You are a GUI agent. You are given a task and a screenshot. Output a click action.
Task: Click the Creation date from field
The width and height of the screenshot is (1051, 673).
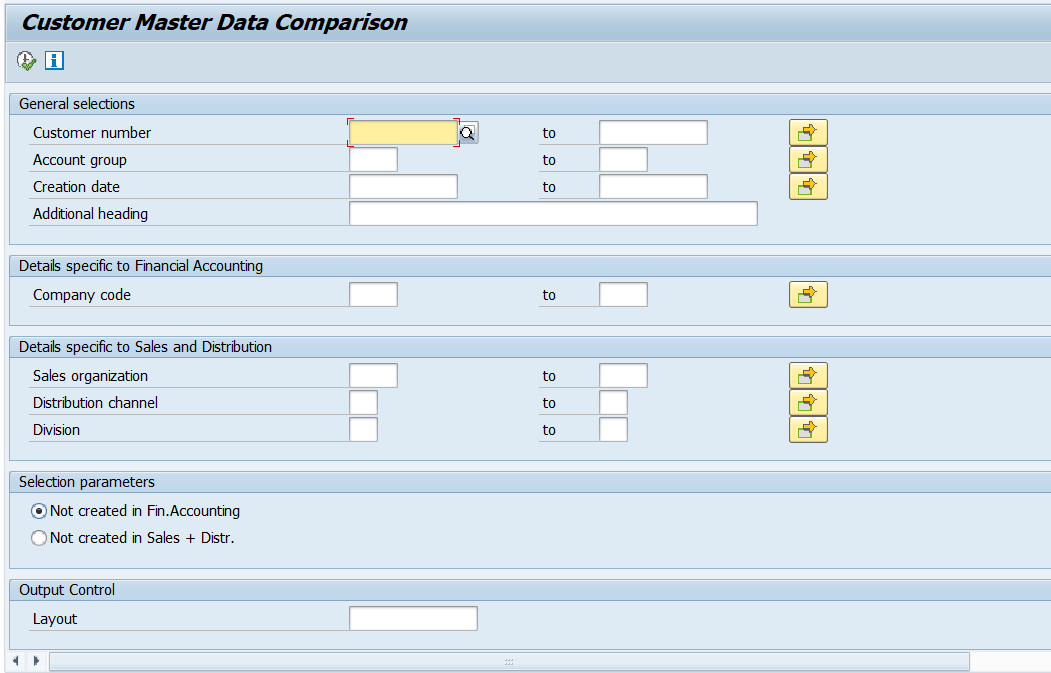pyautogui.click(x=402, y=186)
